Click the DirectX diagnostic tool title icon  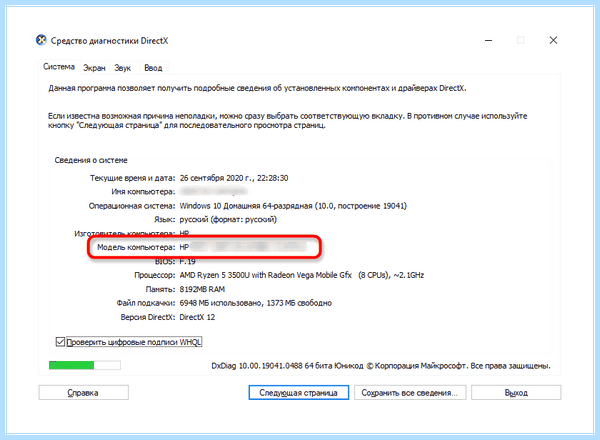tap(41, 40)
